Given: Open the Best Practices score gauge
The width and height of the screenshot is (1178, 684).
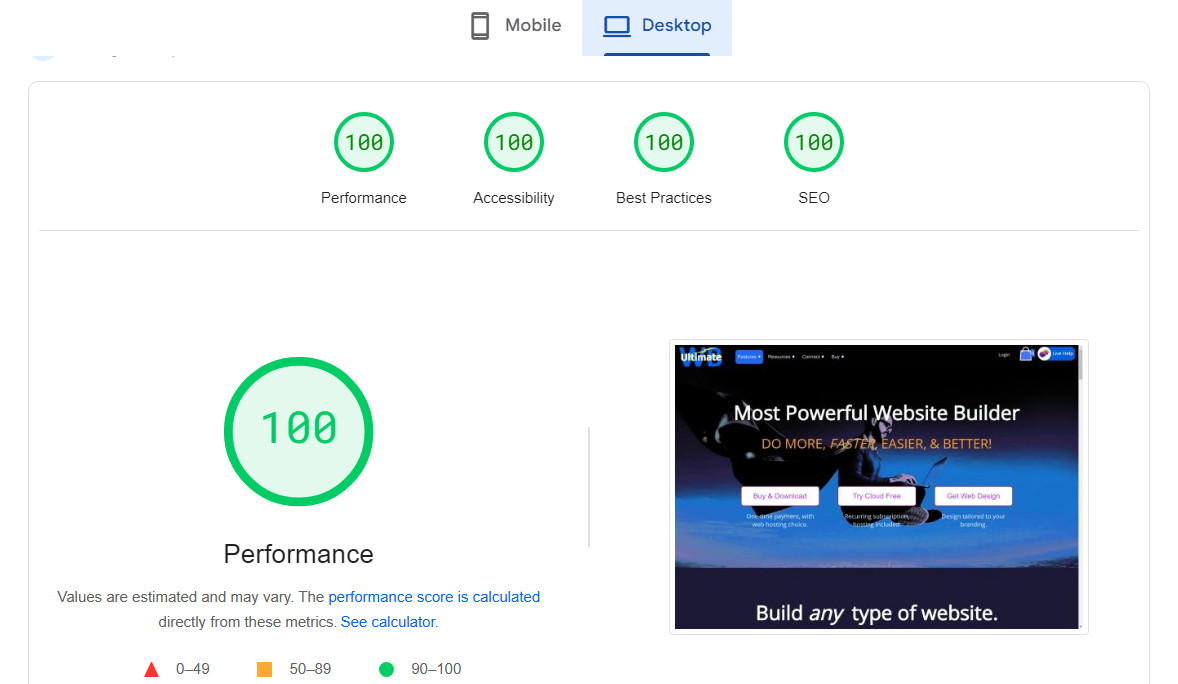Looking at the screenshot, I should pyautogui.click(x=663, y=143).
